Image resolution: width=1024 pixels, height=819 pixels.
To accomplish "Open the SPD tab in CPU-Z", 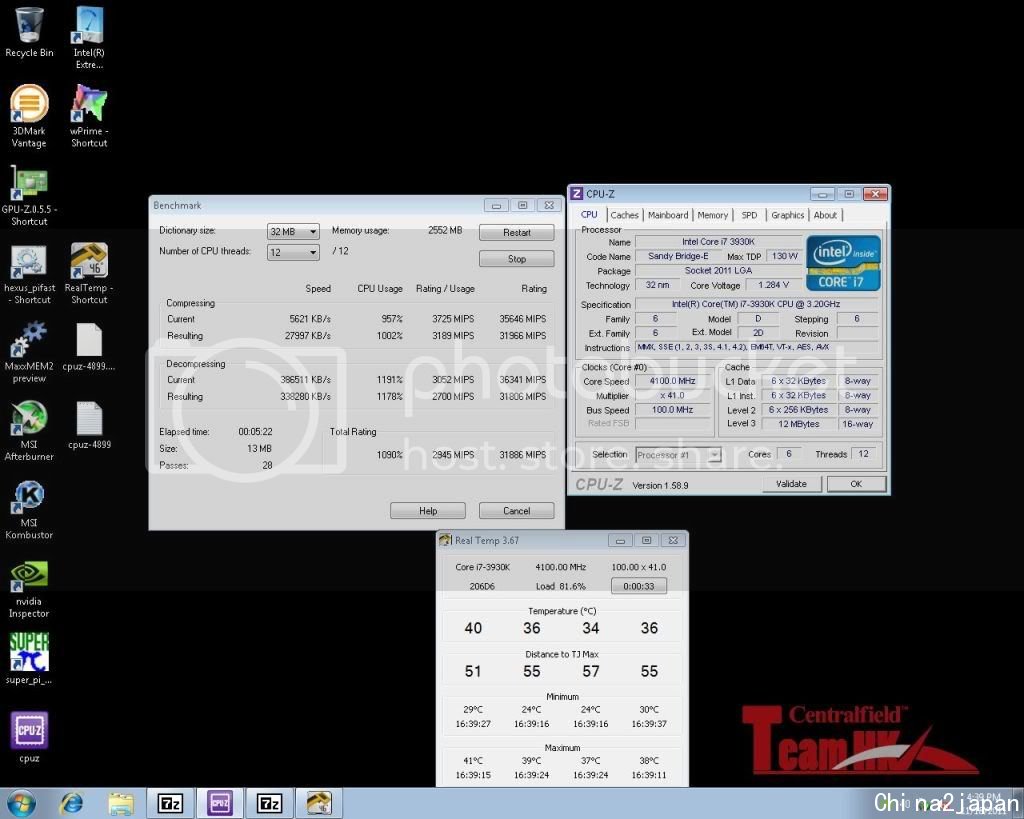I will pos(749,215).
